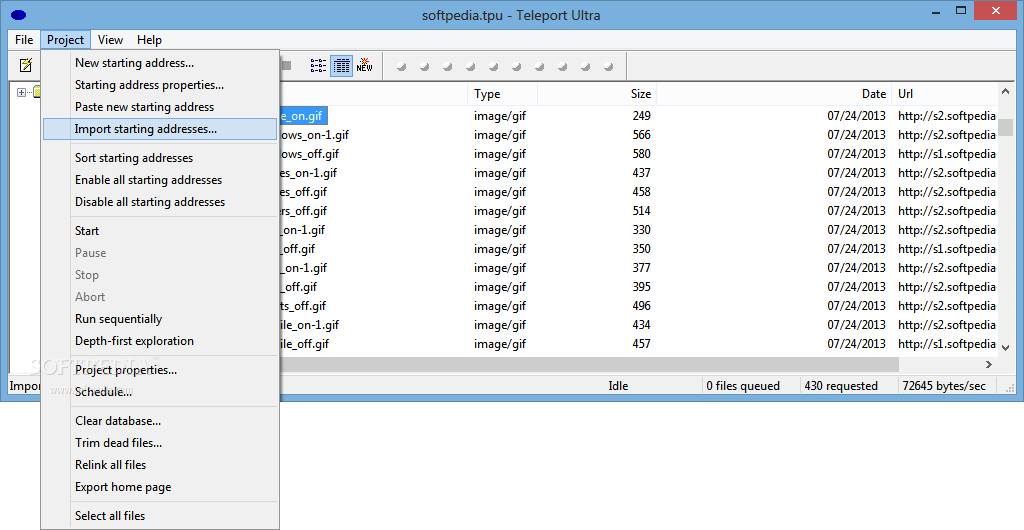Viewport: 1024px width, 530px height.
Task: Choose Disable all starting addresses
Action: [160, 202]
